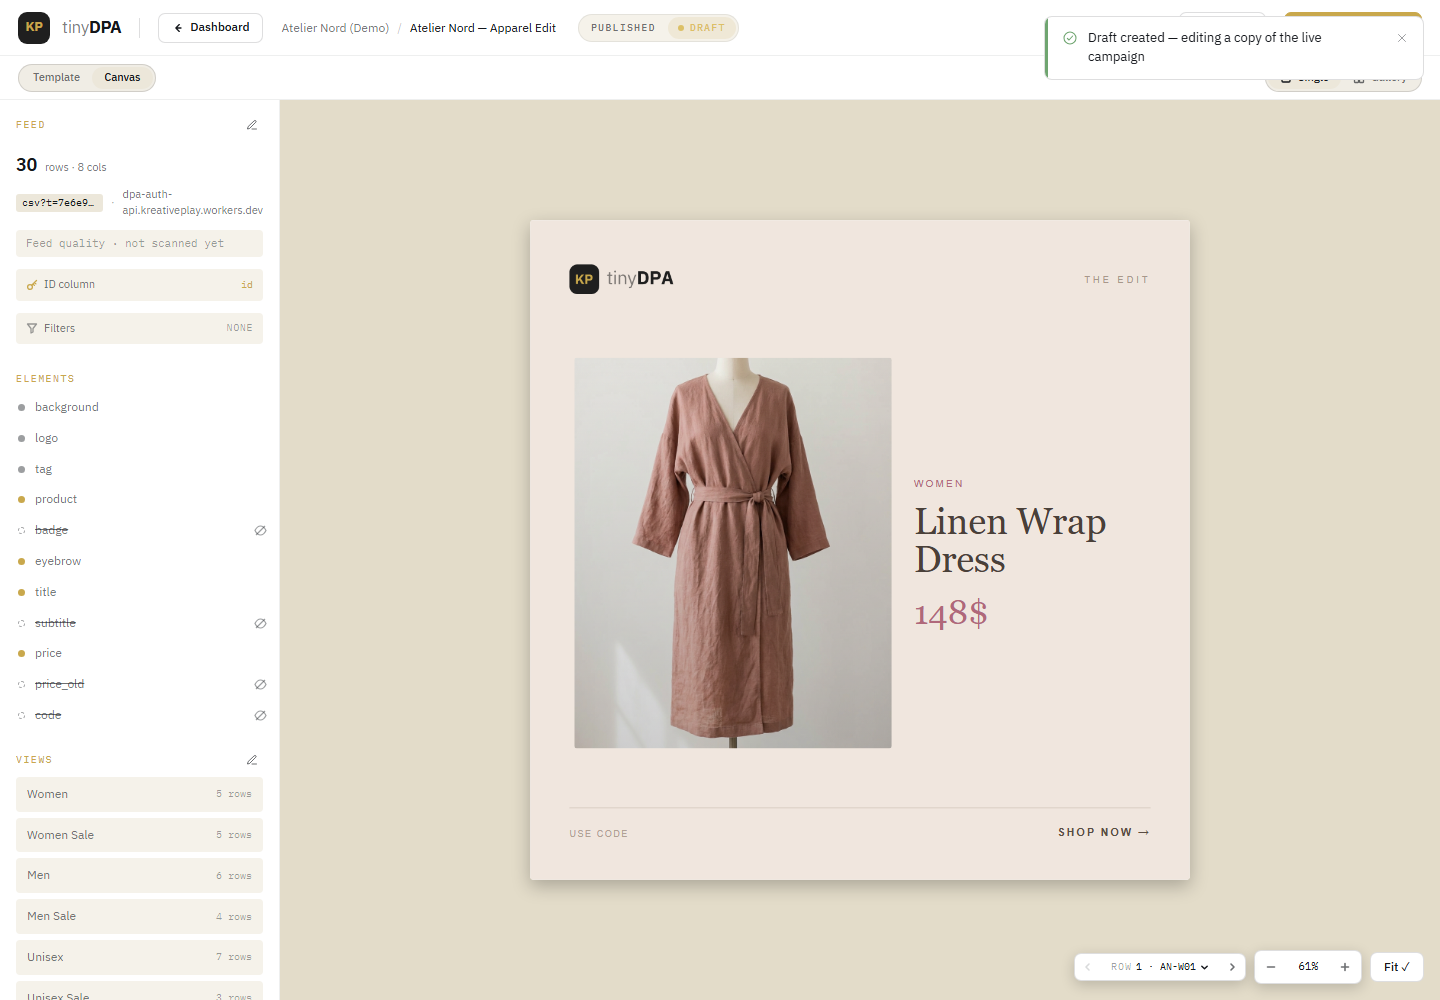Image resolution: width=1440 pixels, height=1000 pixels.
Task: Dismiss the Draft created notification
Action: click(x=1402, y=38)
